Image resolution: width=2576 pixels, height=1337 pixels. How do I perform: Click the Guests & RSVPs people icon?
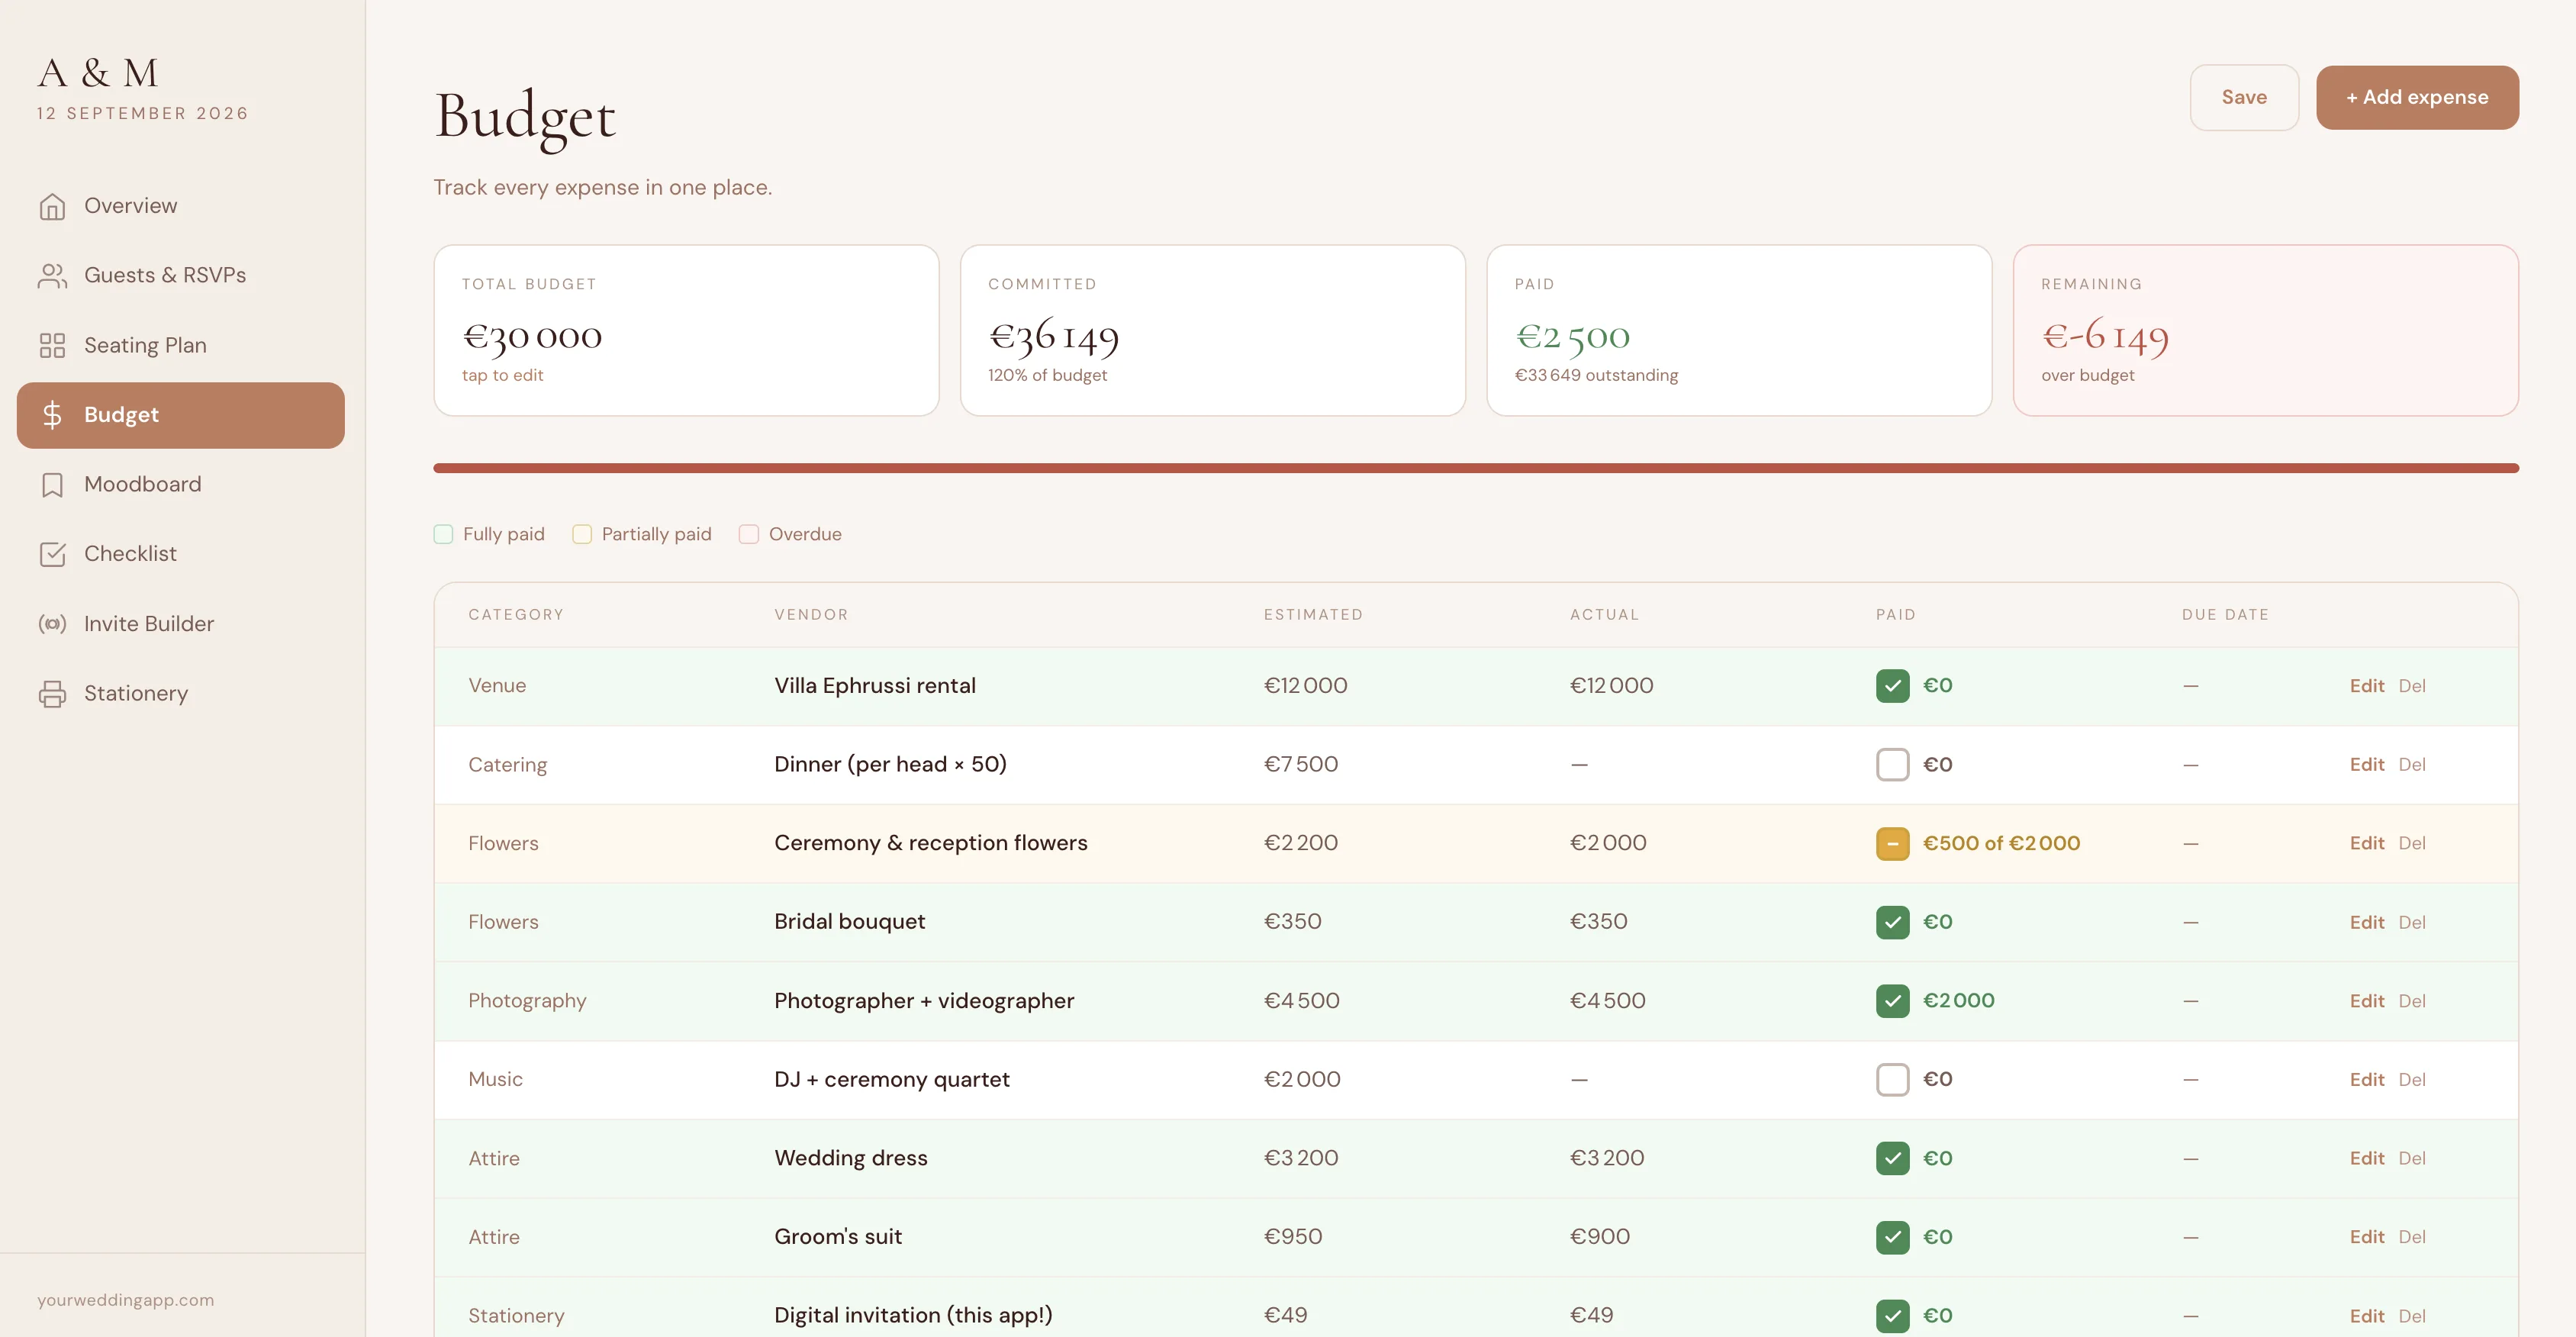coord(52,276)
